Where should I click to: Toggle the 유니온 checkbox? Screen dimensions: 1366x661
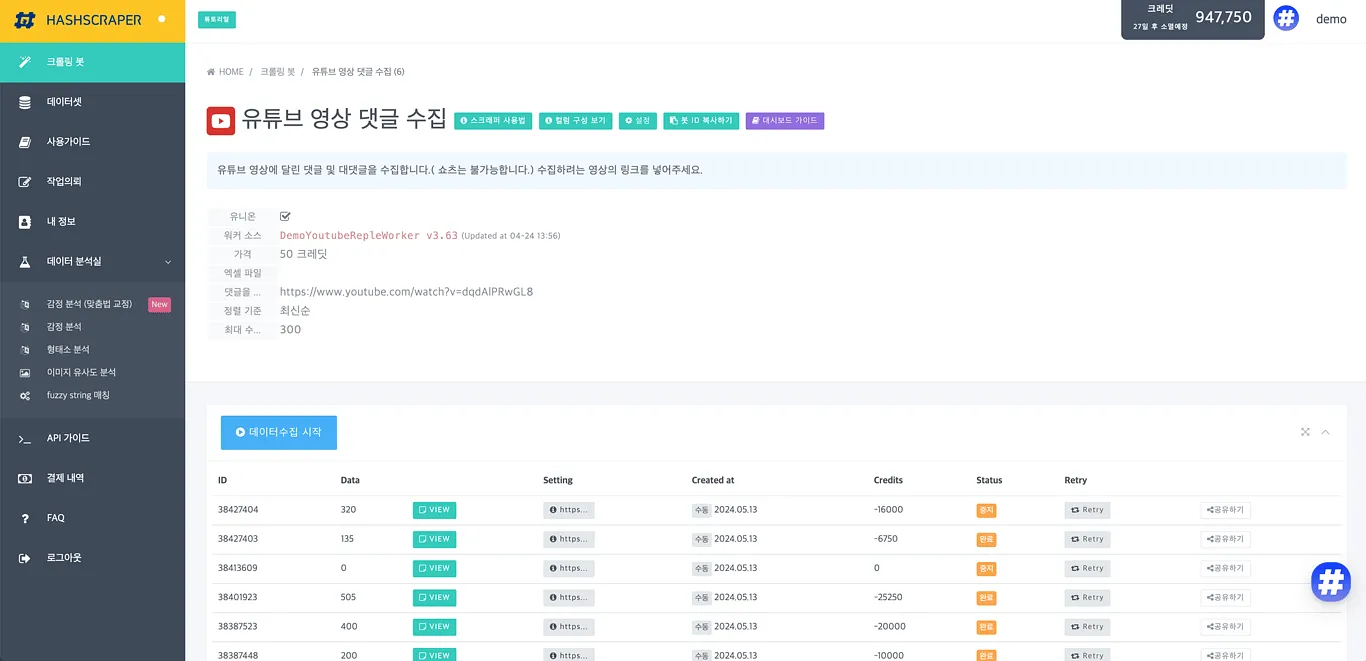pos(285,216)
